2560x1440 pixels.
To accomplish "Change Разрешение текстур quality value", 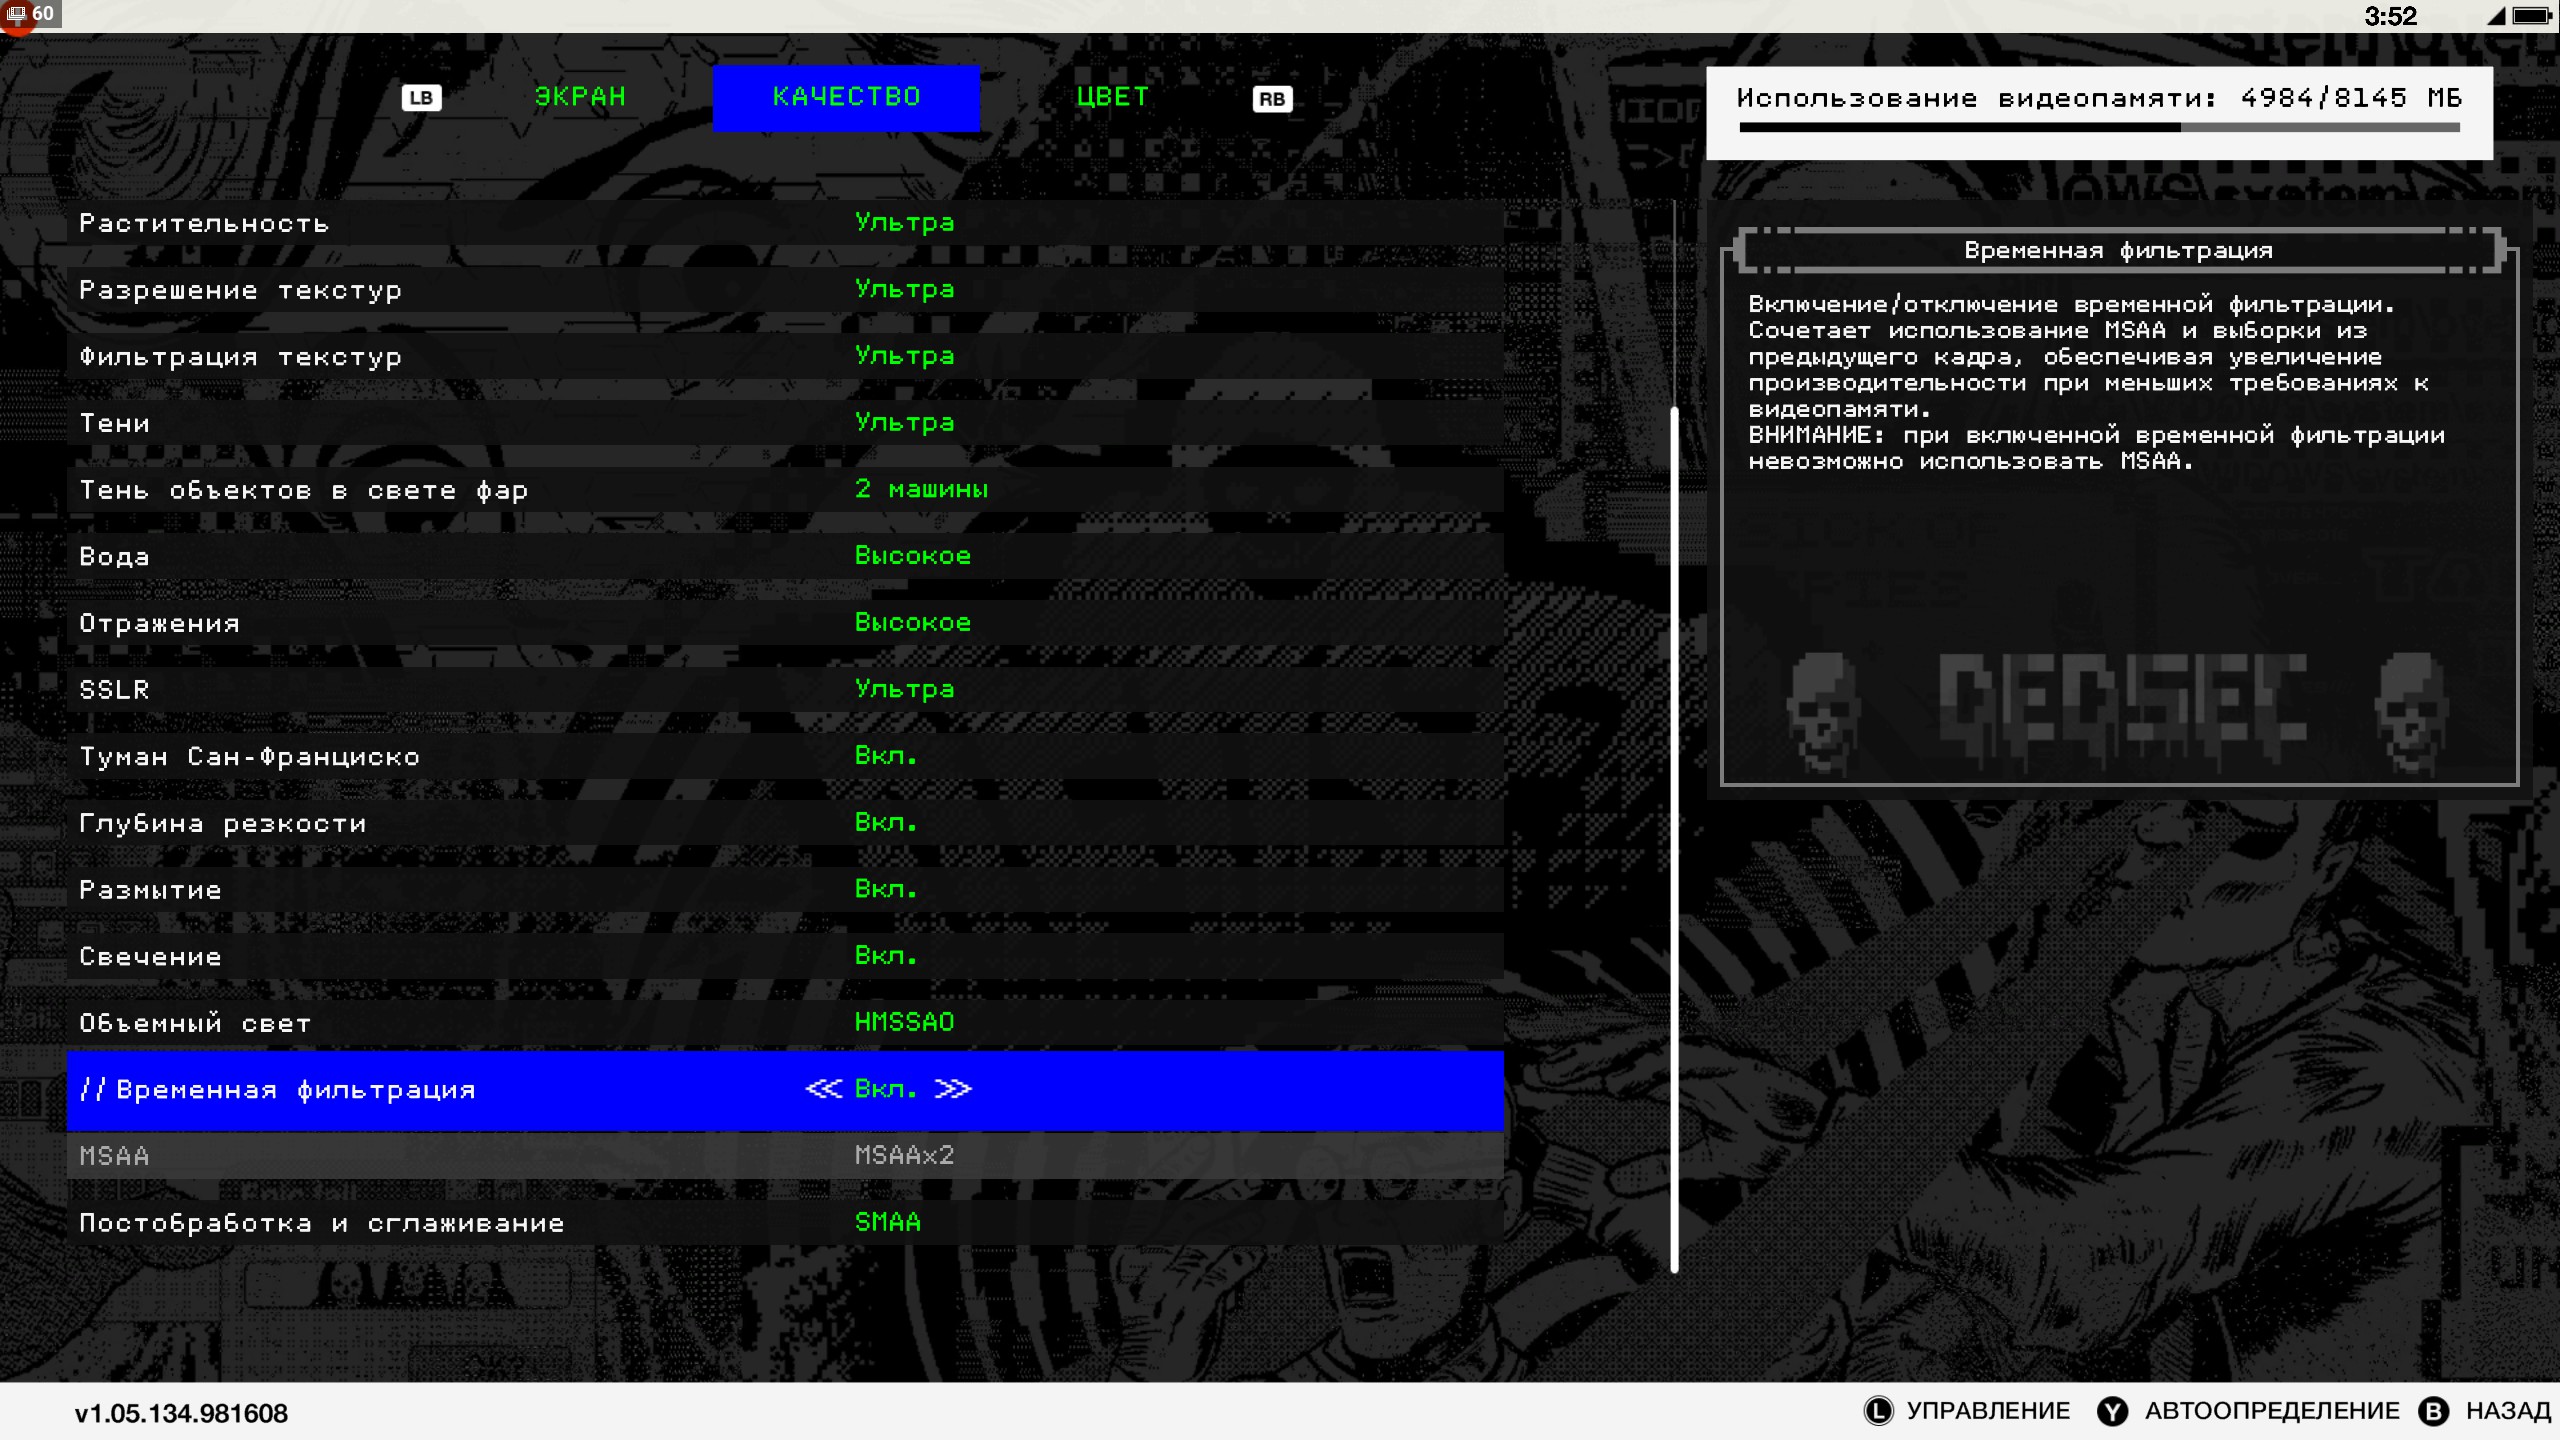I will 904,290.
